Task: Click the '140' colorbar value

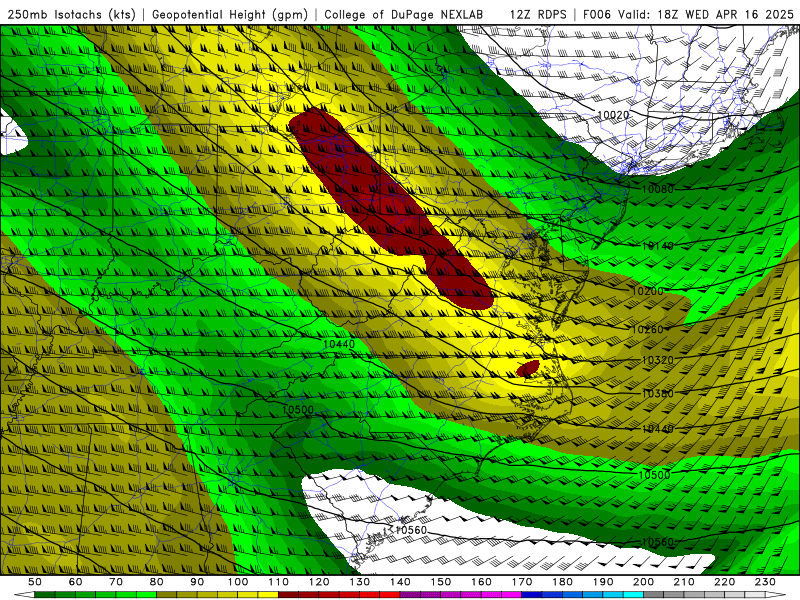Action: pos(400,582)
